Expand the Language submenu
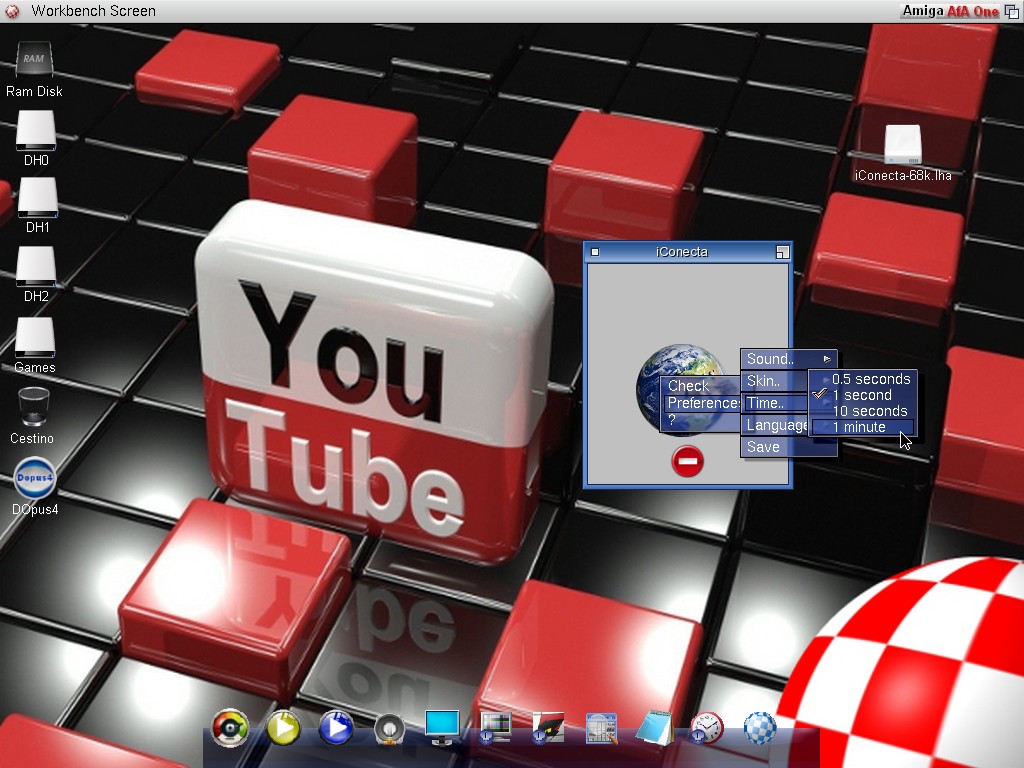The height and width of the screenshot is (768, 1024). coord(775,425)
